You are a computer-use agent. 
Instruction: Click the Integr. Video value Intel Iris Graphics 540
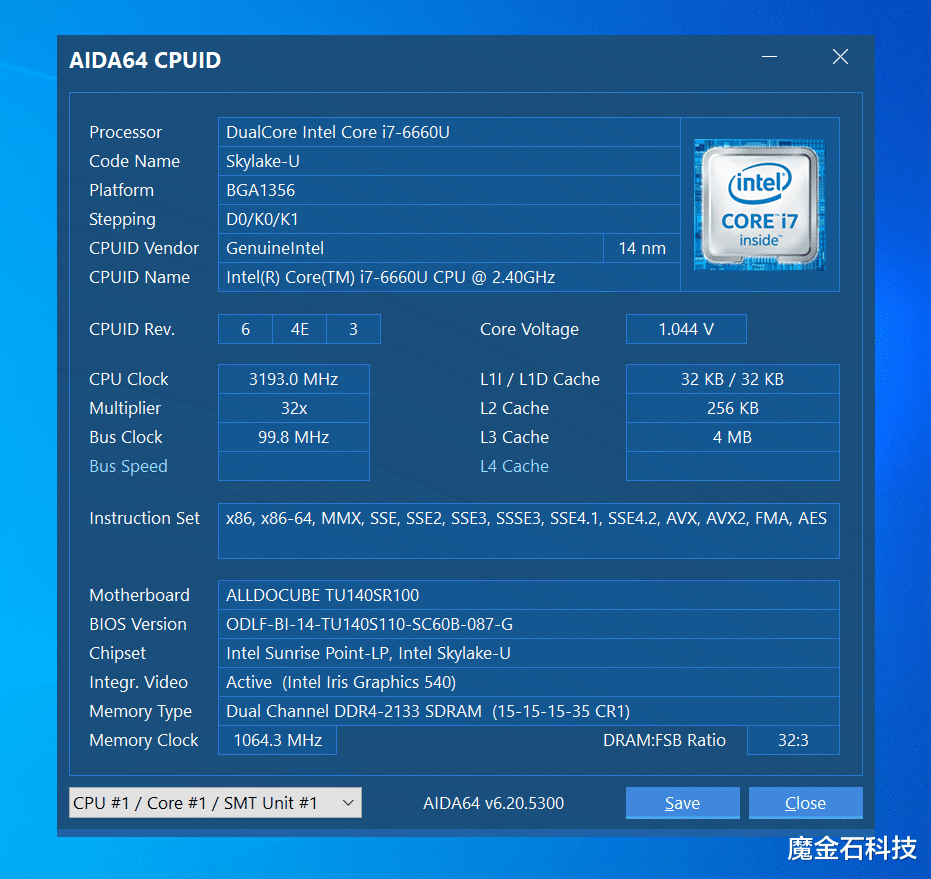point(529,682)
